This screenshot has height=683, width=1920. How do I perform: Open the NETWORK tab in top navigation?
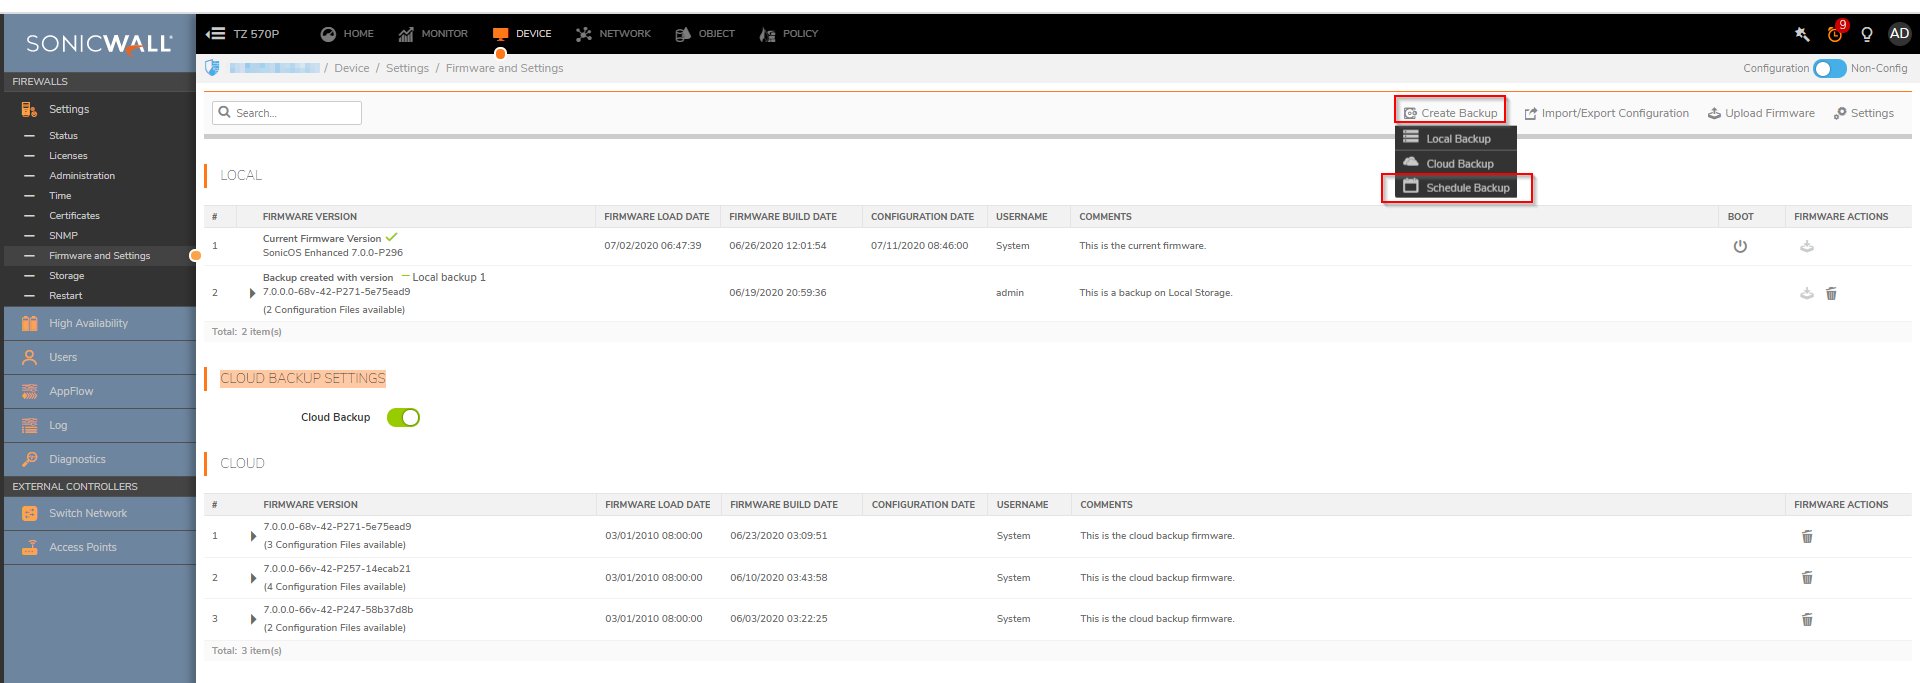[x=613, y=34]
